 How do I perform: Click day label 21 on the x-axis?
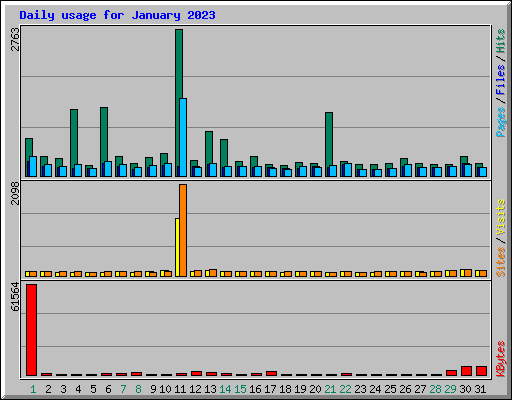(x=330, y=389)
